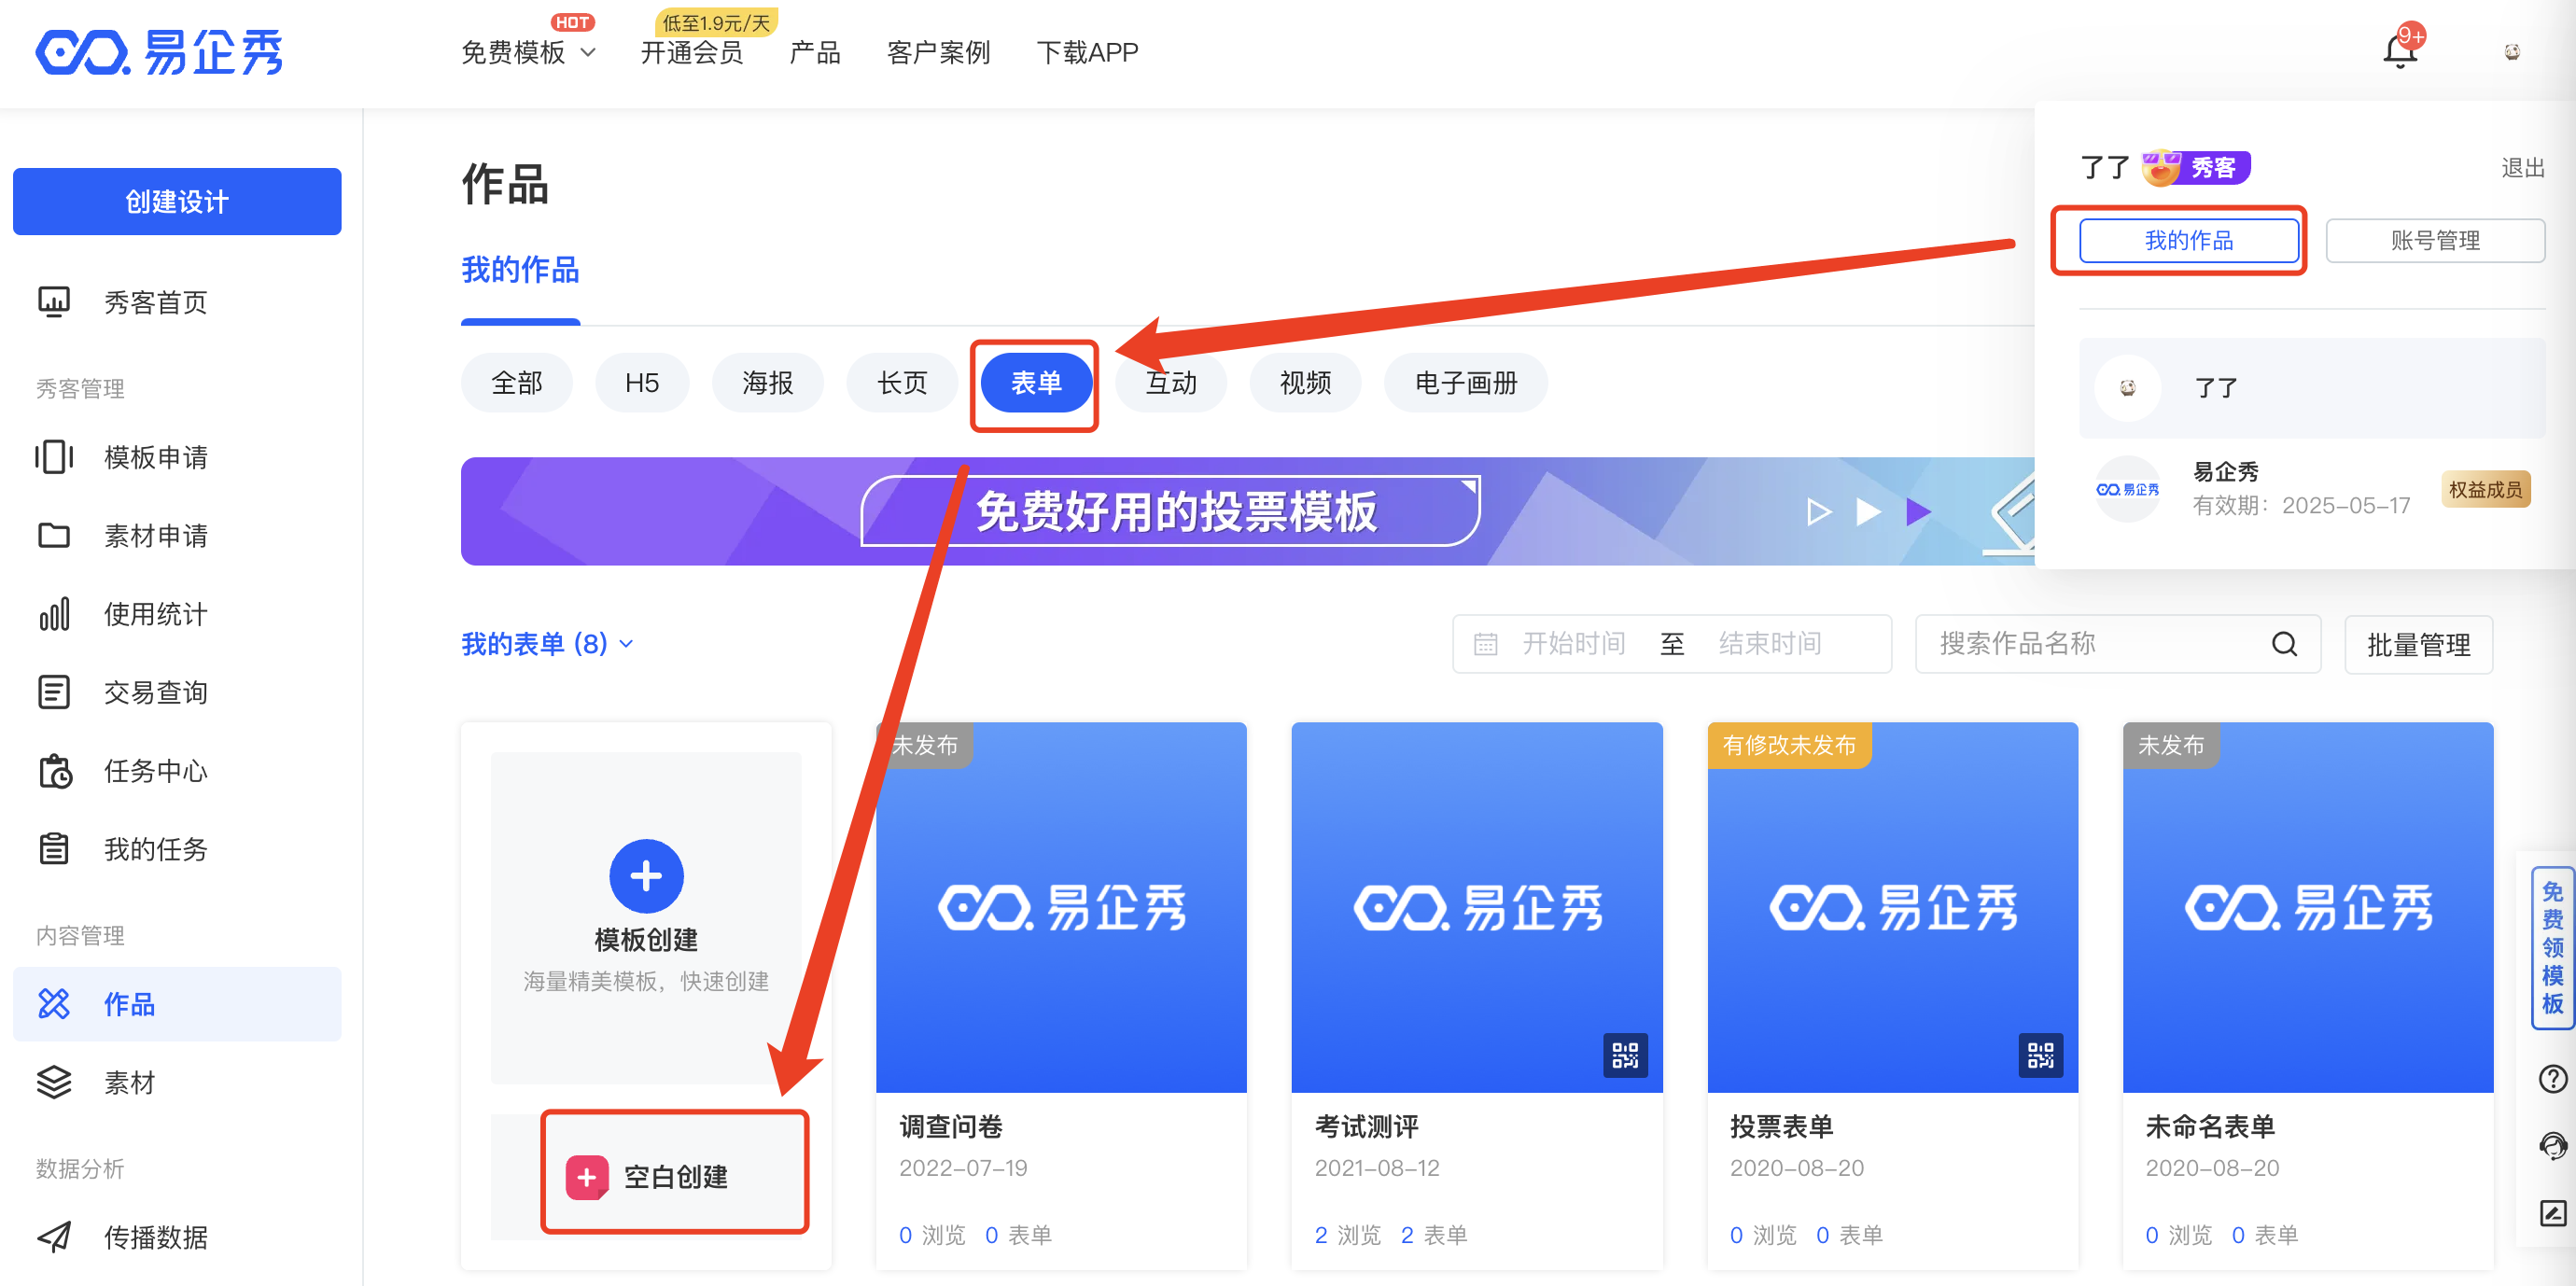Click 2 表单 count on 考试测评
Viewport: 2576px width, 1286px height.
tap(1433, 1235)
